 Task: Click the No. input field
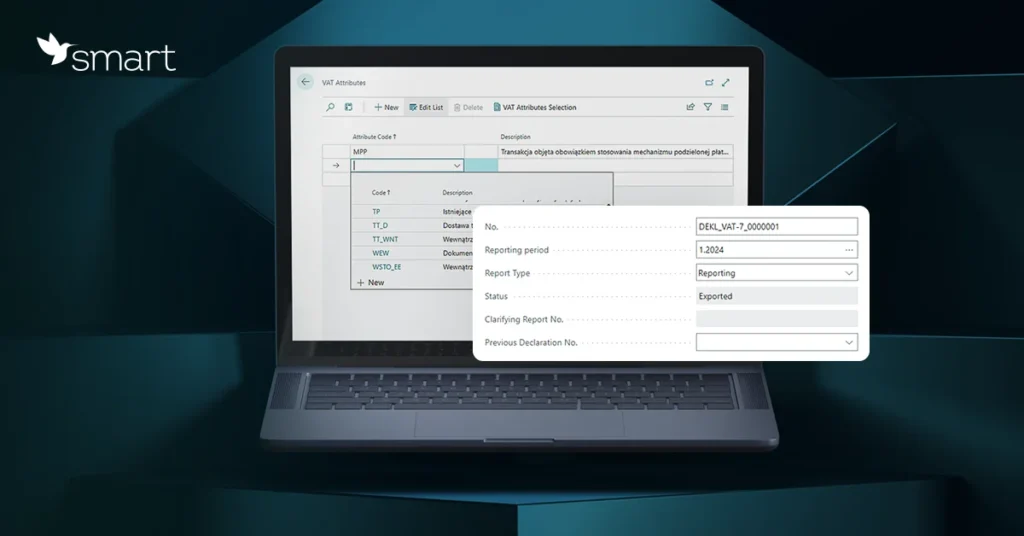tap(776, 227)
